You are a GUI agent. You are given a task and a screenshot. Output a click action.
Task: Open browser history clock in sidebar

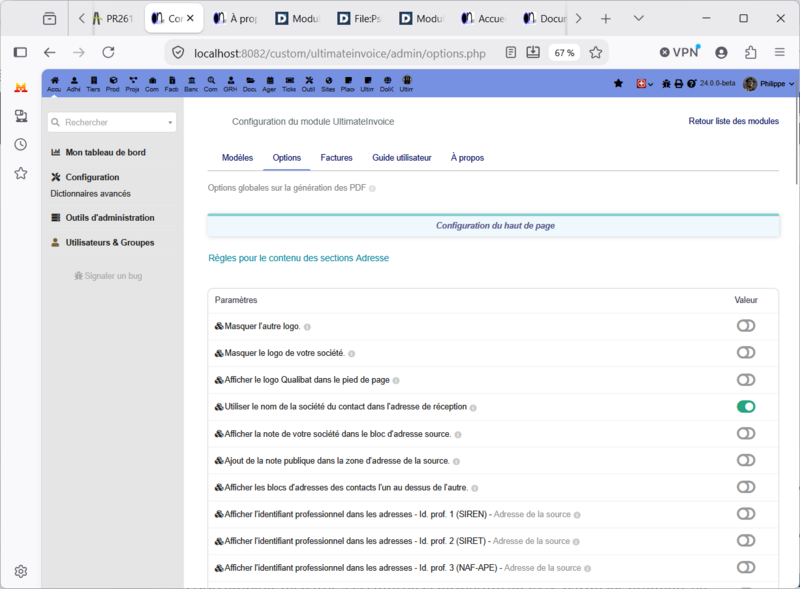(20, 144)
